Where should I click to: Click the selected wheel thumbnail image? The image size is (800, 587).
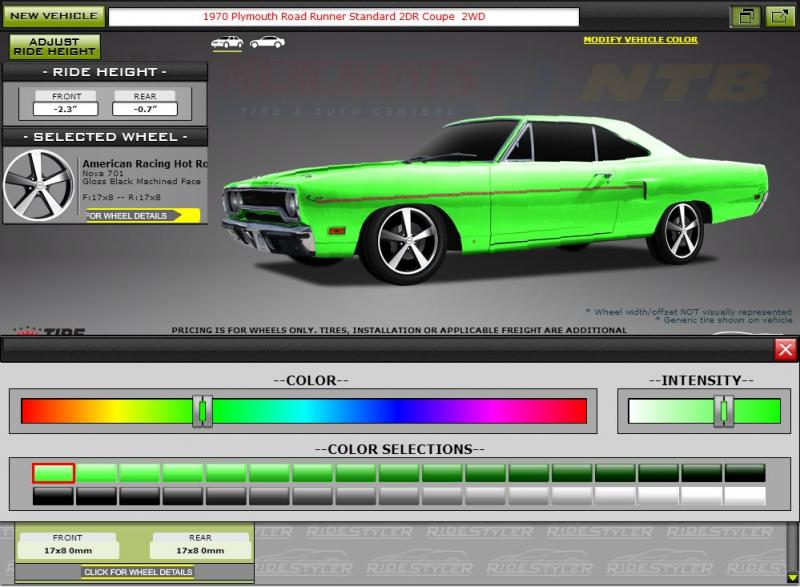tap(39, 186)
